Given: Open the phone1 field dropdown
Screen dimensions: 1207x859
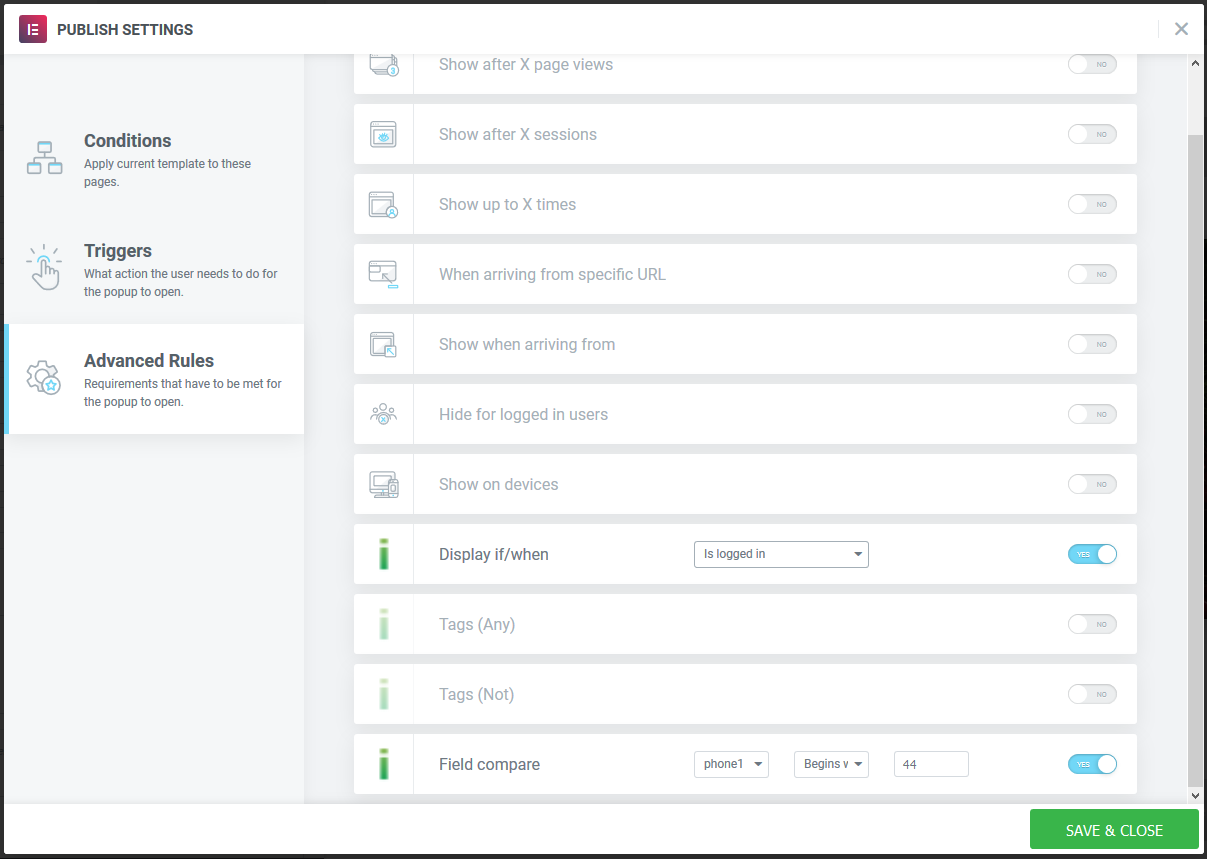Looking at the screenshot, I should (x=731, y=764).
